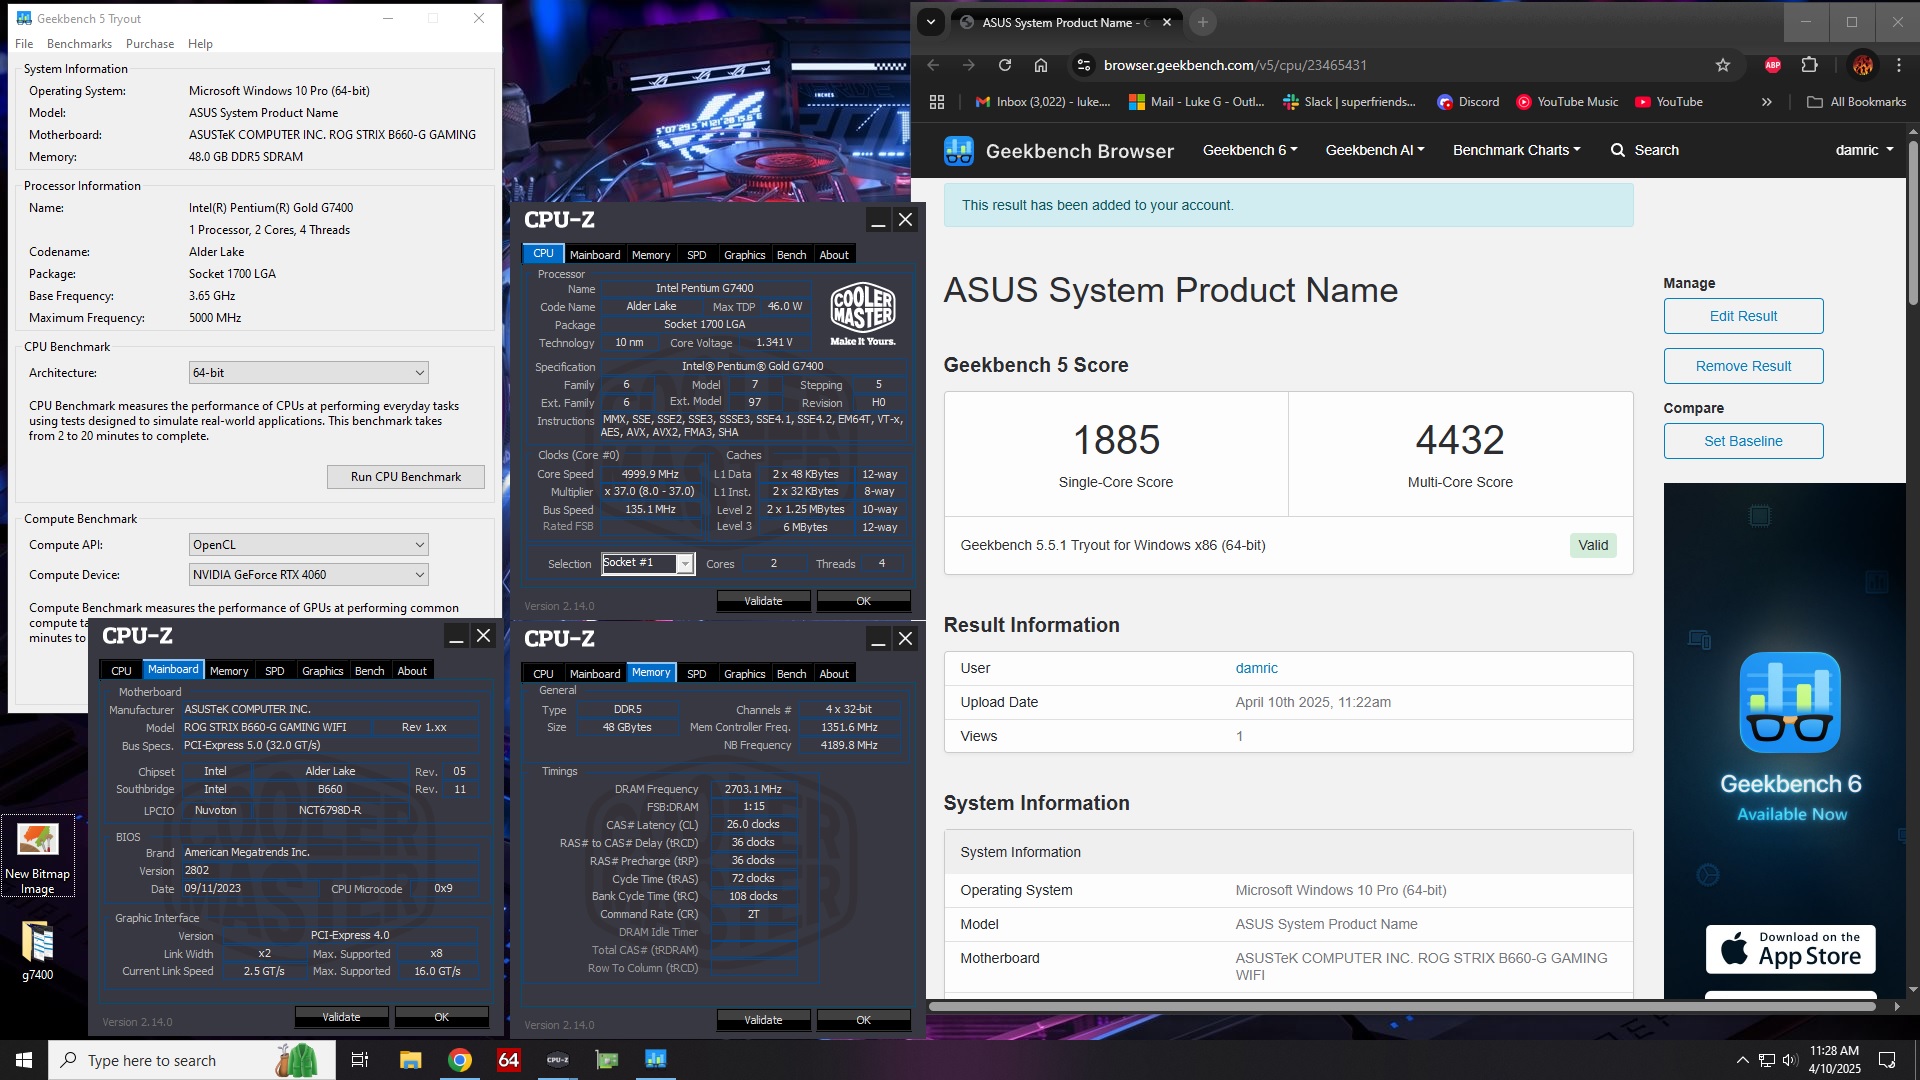Show more bookmarks via the chevron
1920x1080 pixels.
coord(1767,102)
